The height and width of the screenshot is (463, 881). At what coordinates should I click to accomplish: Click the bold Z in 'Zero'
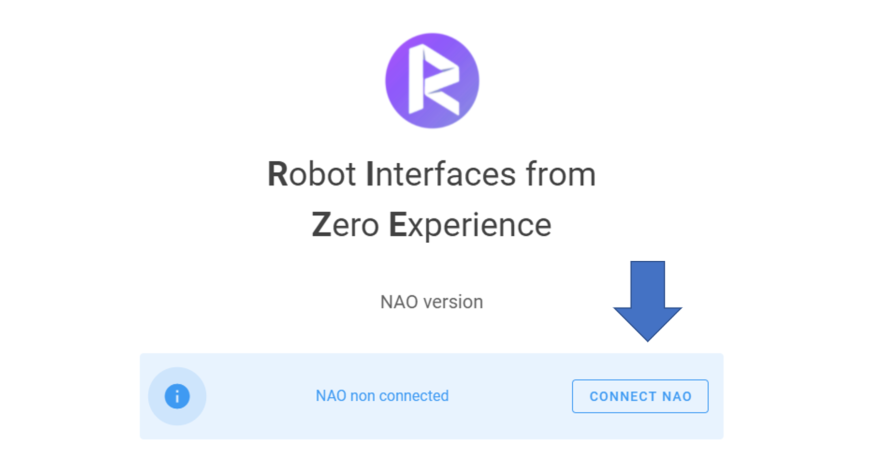322,225
